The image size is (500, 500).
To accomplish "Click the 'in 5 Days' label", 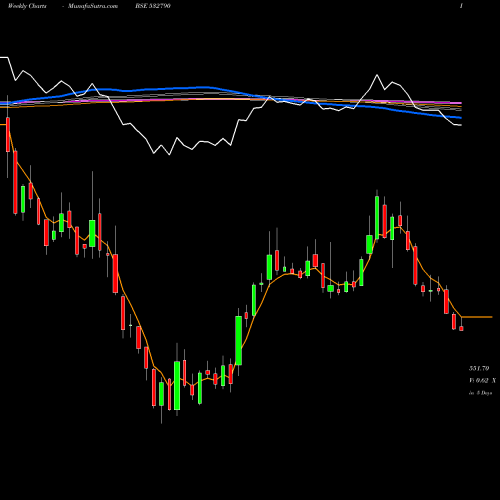I will pyautogui.click(x=480, y=393).
